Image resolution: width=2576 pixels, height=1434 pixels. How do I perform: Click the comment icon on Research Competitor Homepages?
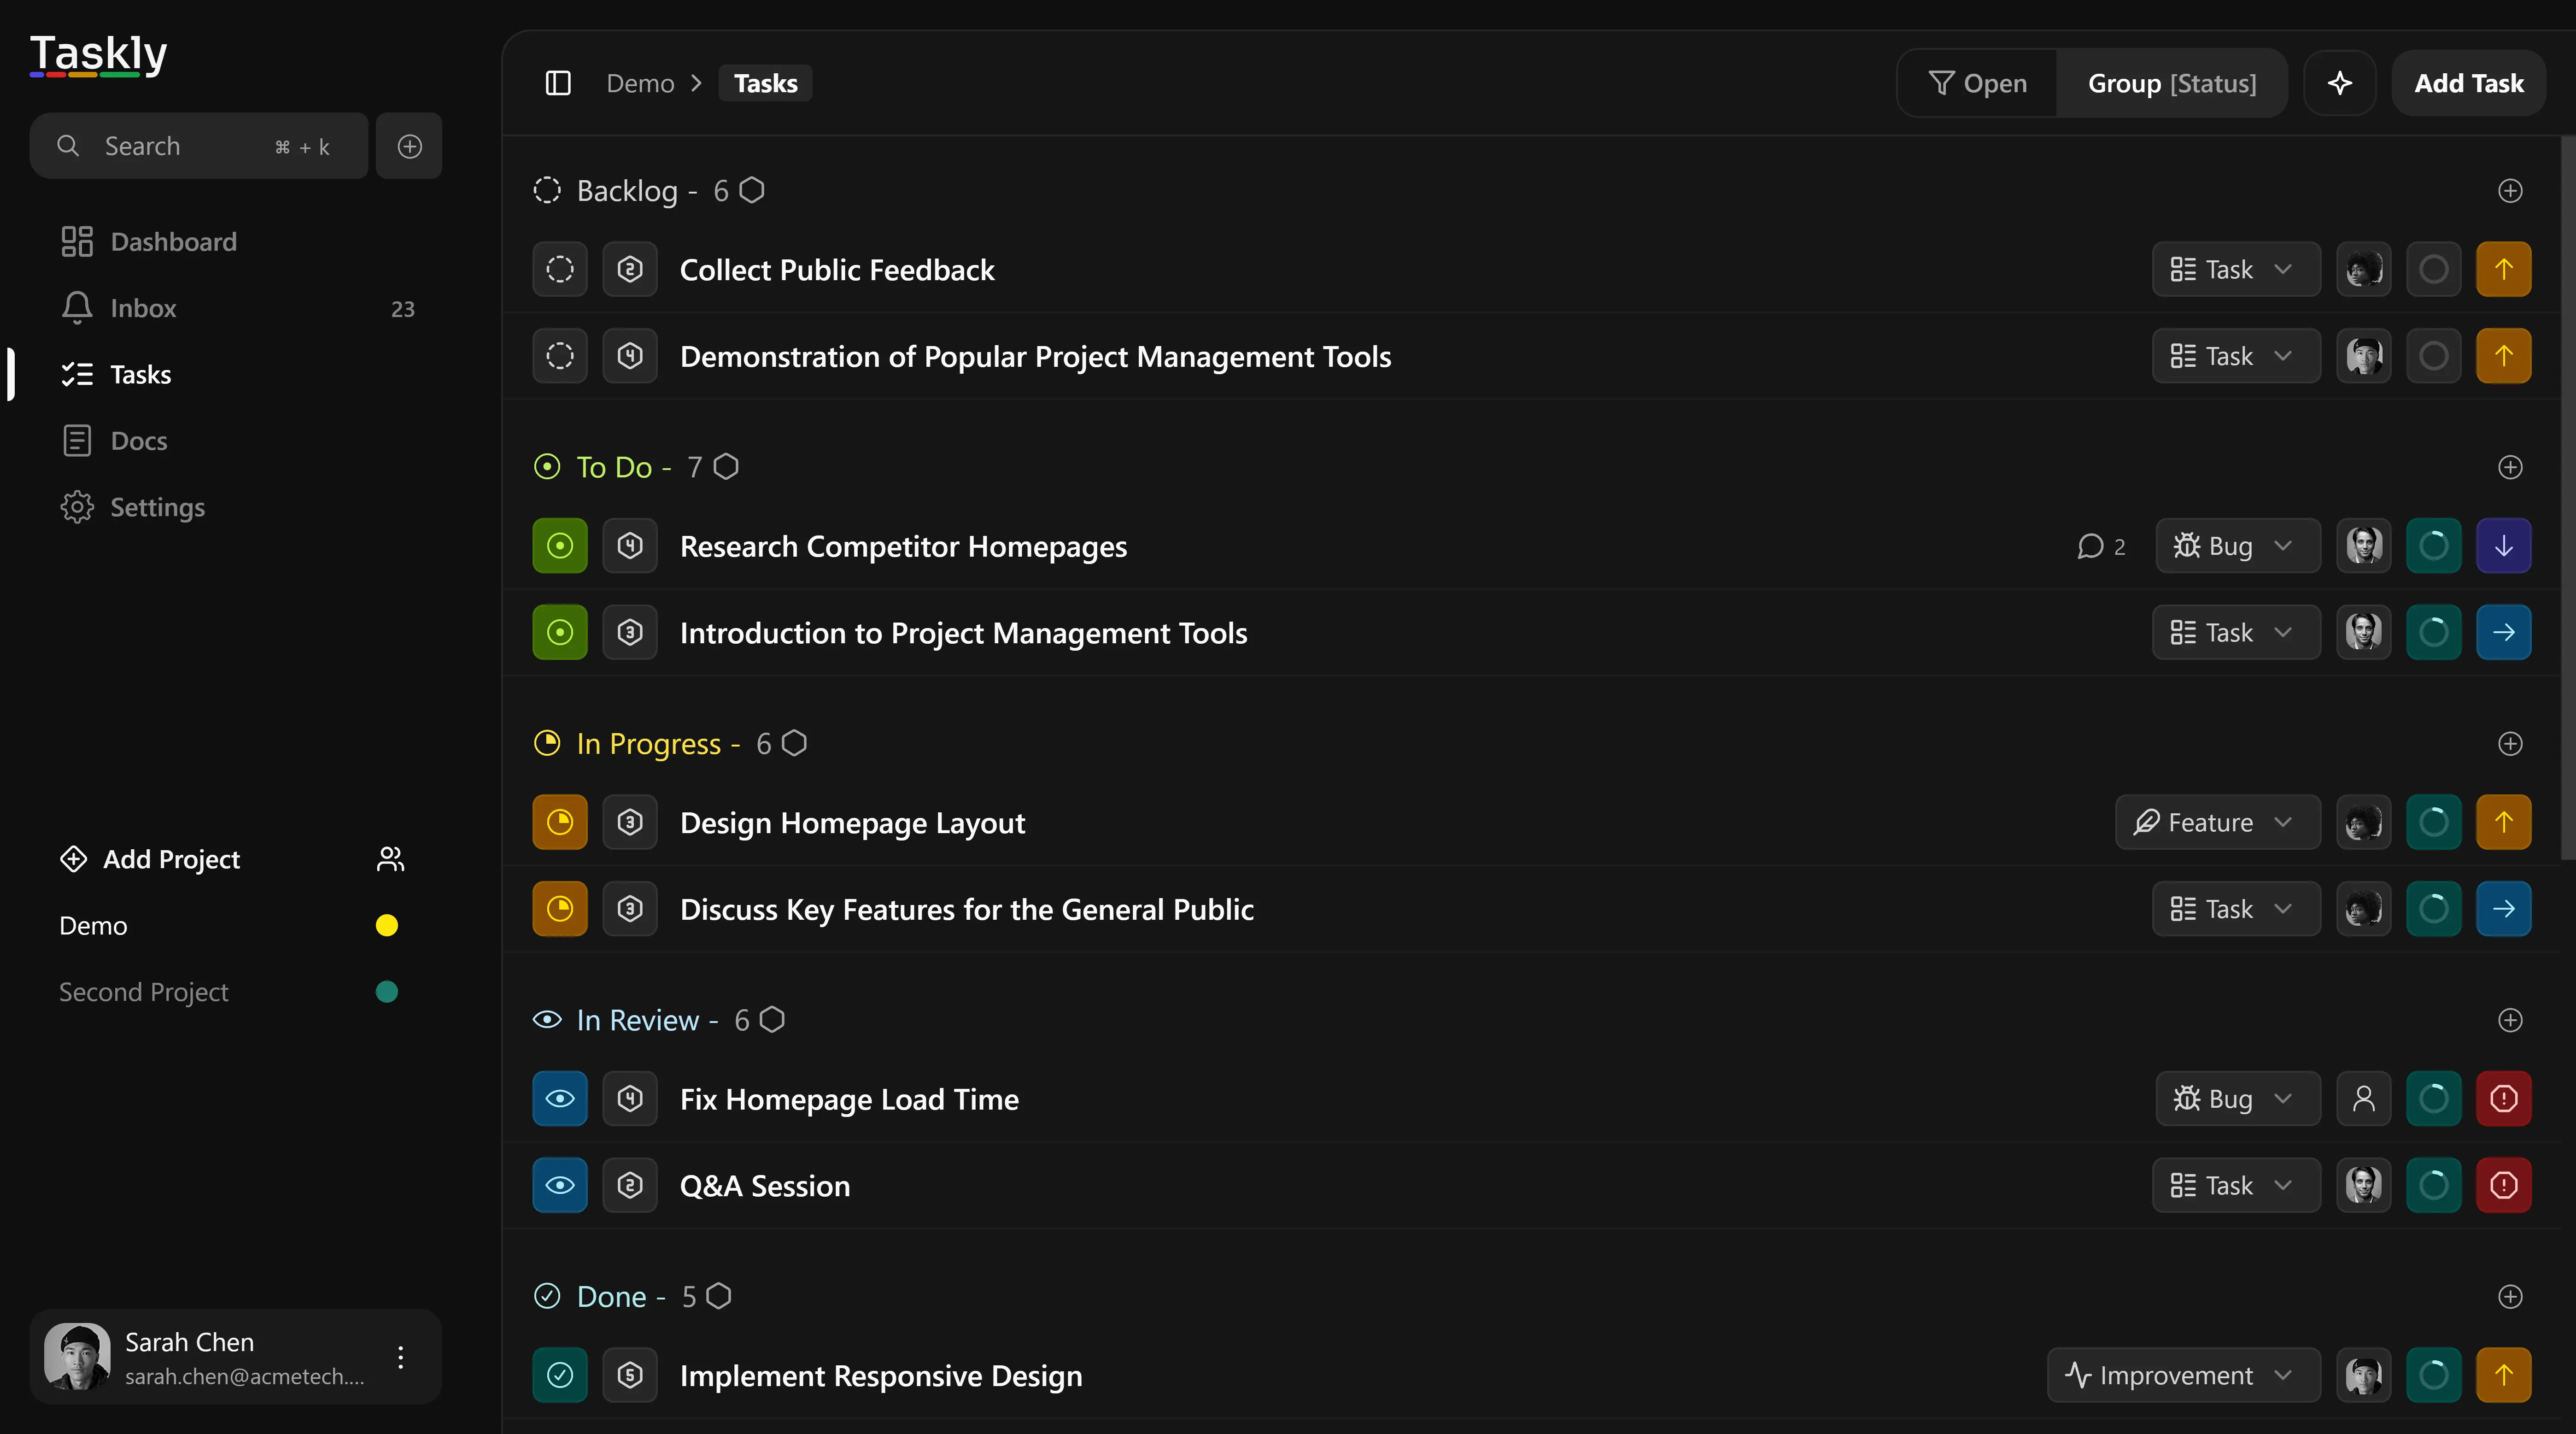coord(2091,546)
